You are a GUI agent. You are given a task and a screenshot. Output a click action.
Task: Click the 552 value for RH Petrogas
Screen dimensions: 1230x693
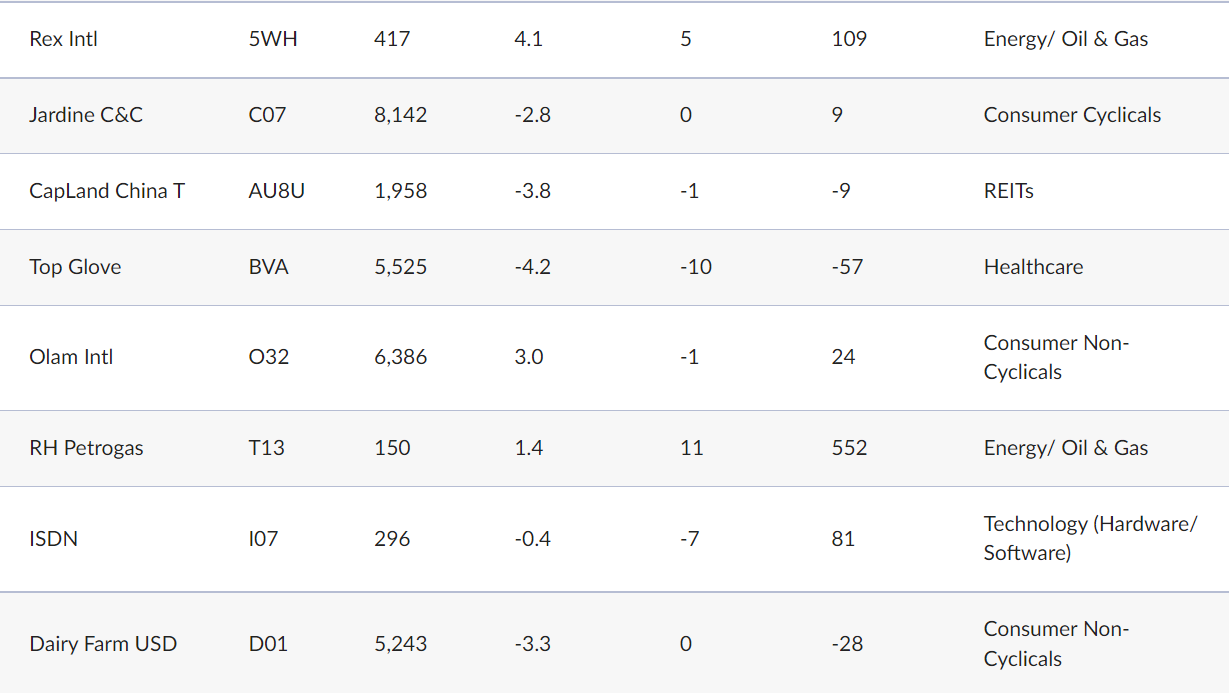(849, 448)
